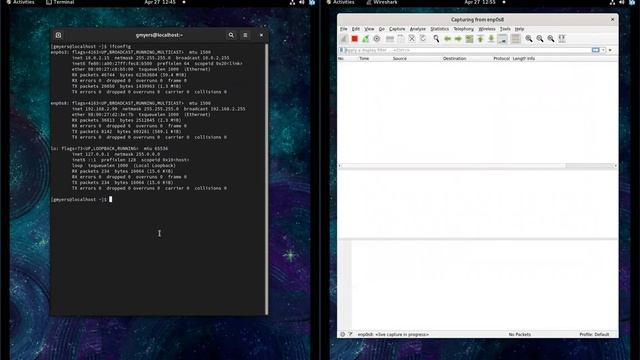Focus the Apply a display filter field

(467, 50)
